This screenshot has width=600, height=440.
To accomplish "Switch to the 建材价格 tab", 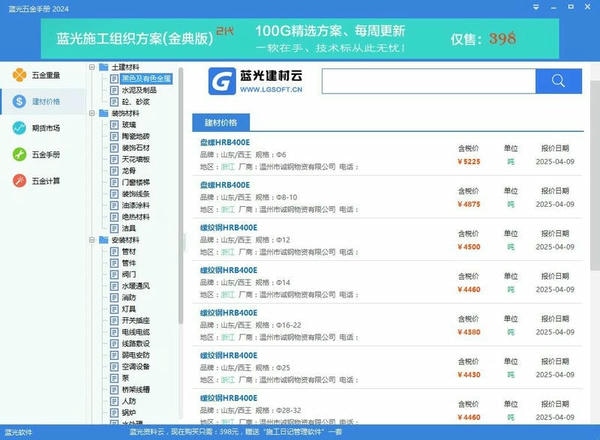I will 221,122.
